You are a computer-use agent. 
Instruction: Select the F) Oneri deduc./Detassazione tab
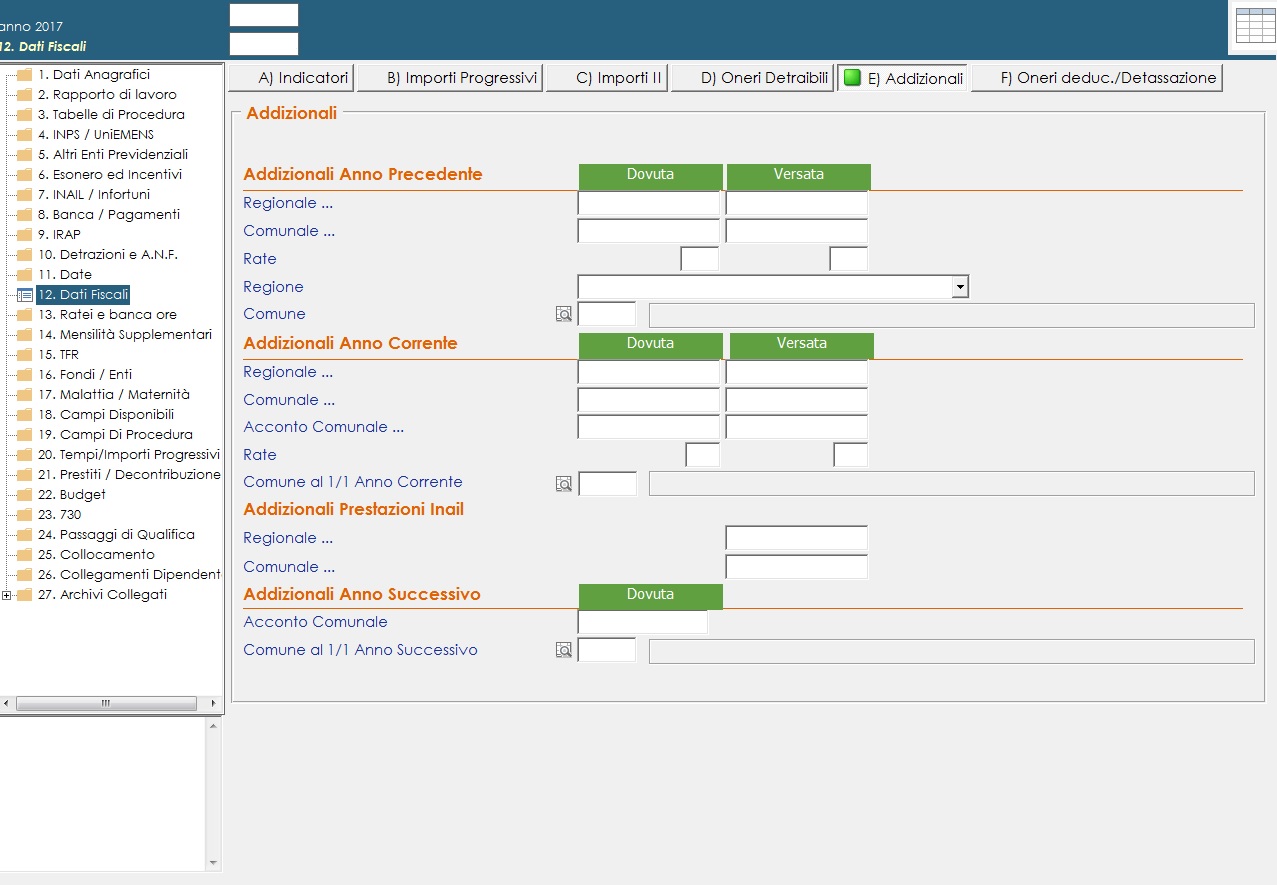(1097, 78)
